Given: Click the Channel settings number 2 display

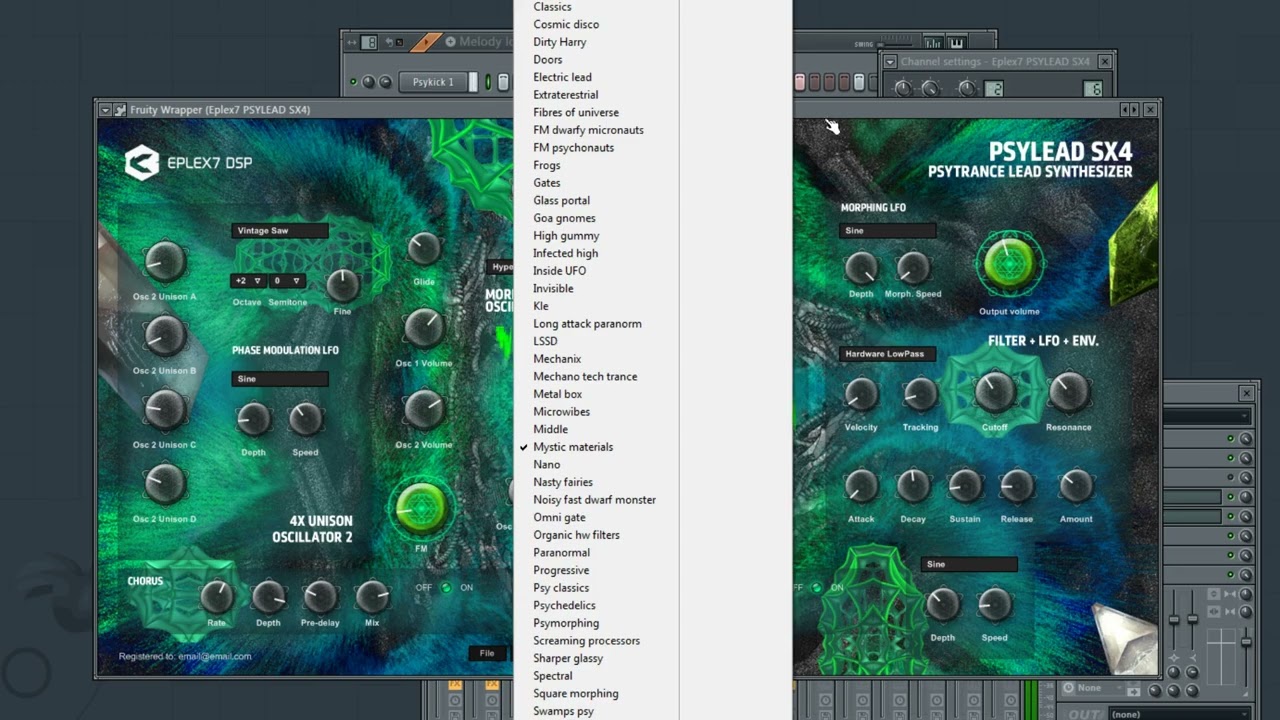Looking at the screenshot, I should pos(994,89).
